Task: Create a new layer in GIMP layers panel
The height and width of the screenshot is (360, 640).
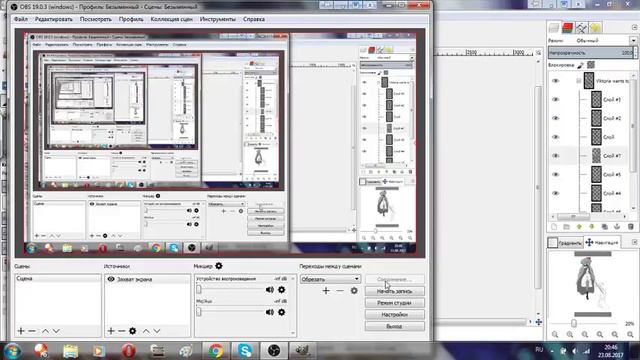Action: pyautogui.click(x=554, y=227)
